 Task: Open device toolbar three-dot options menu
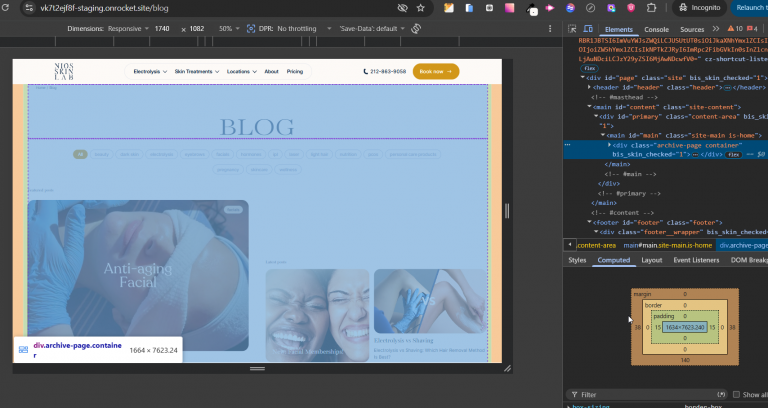550,28
